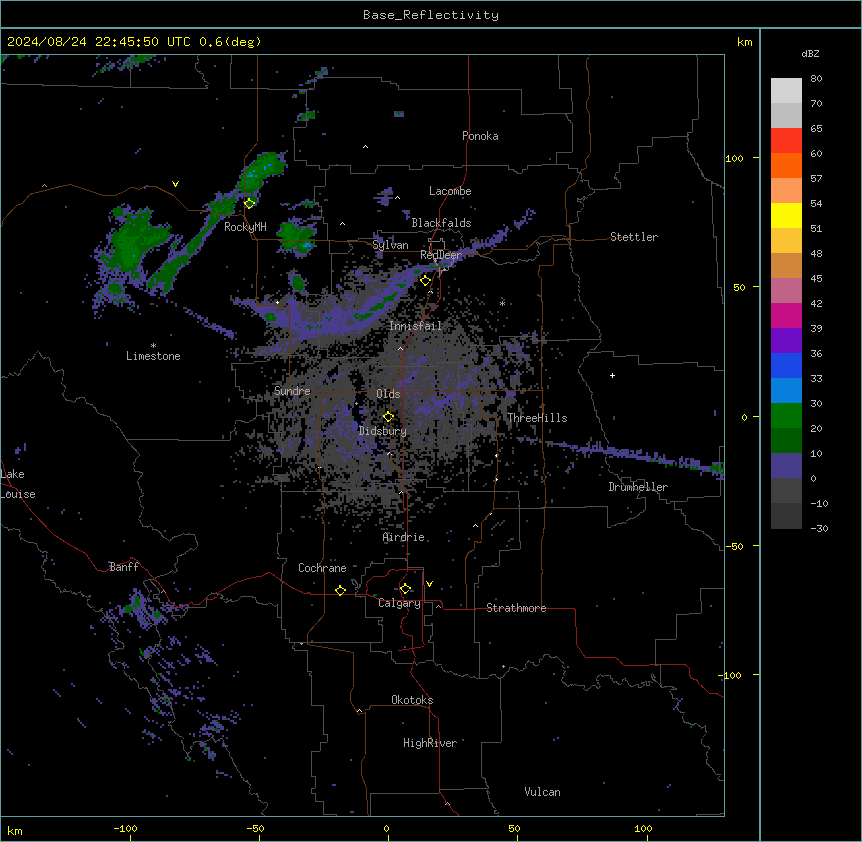Click the Strathmore town label
This screenshot has width=862, height=842.
pyautogui.click(x=516, y=608)
